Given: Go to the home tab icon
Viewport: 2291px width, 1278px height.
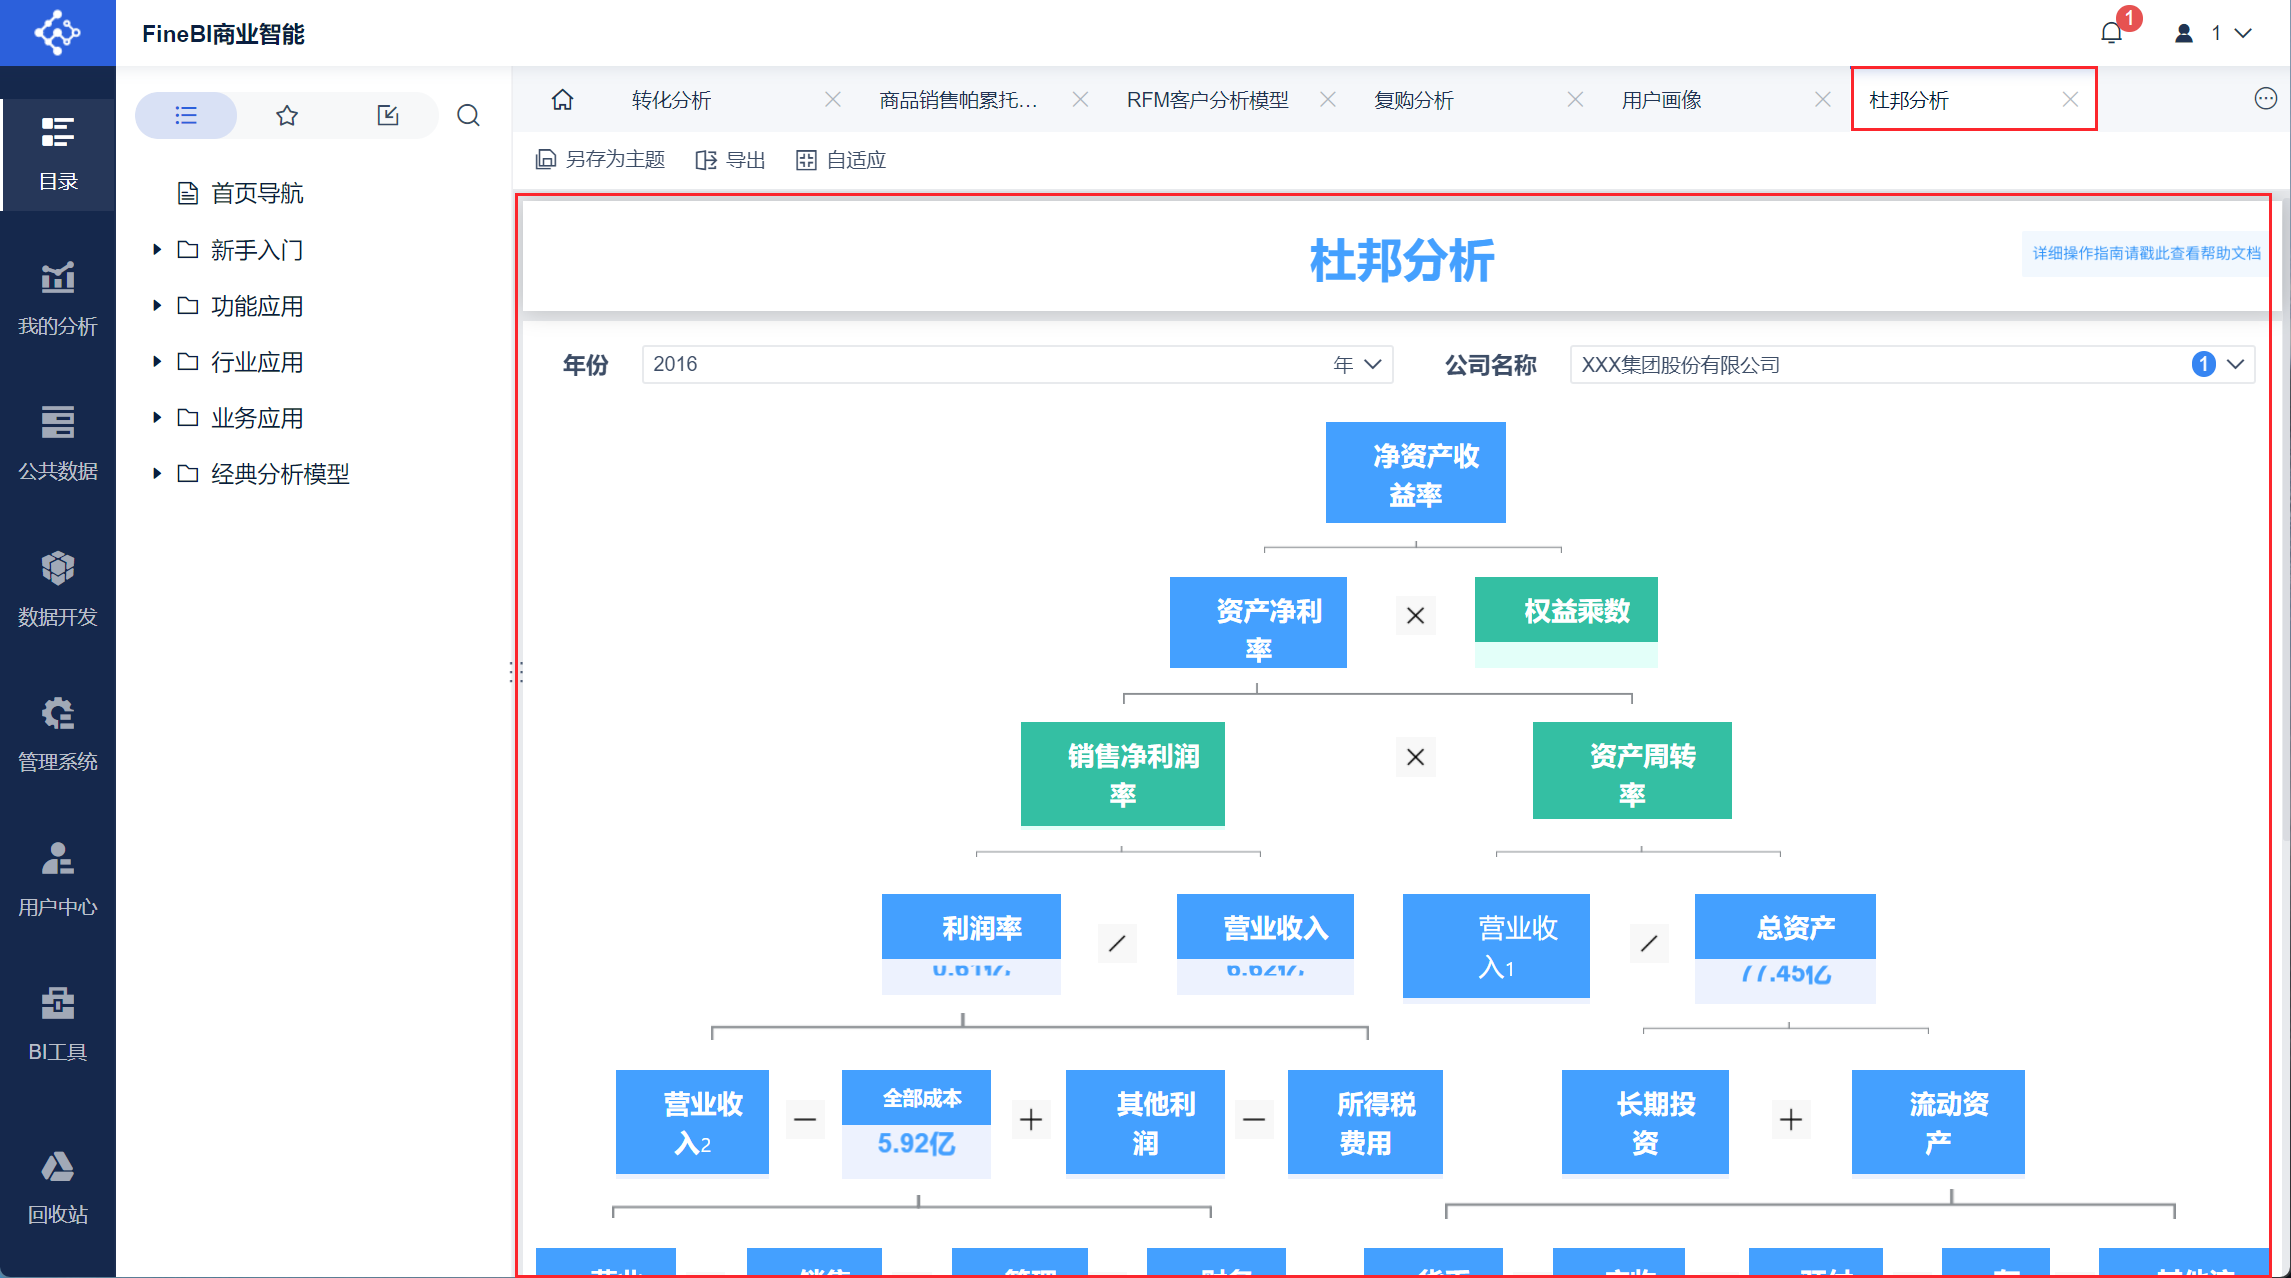Looking at the screenshot, I should [x=563, y=100].
